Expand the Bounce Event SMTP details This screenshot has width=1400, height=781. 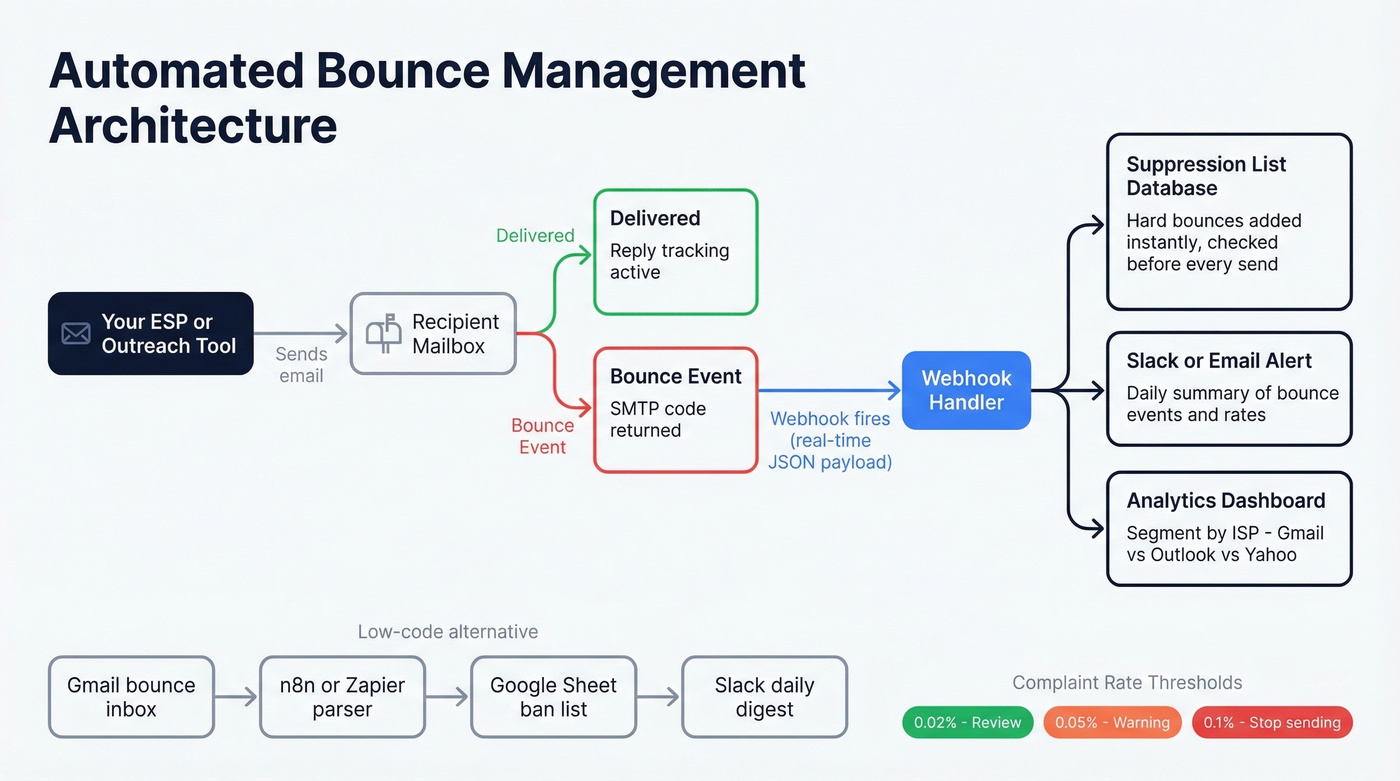coord(675,408)
